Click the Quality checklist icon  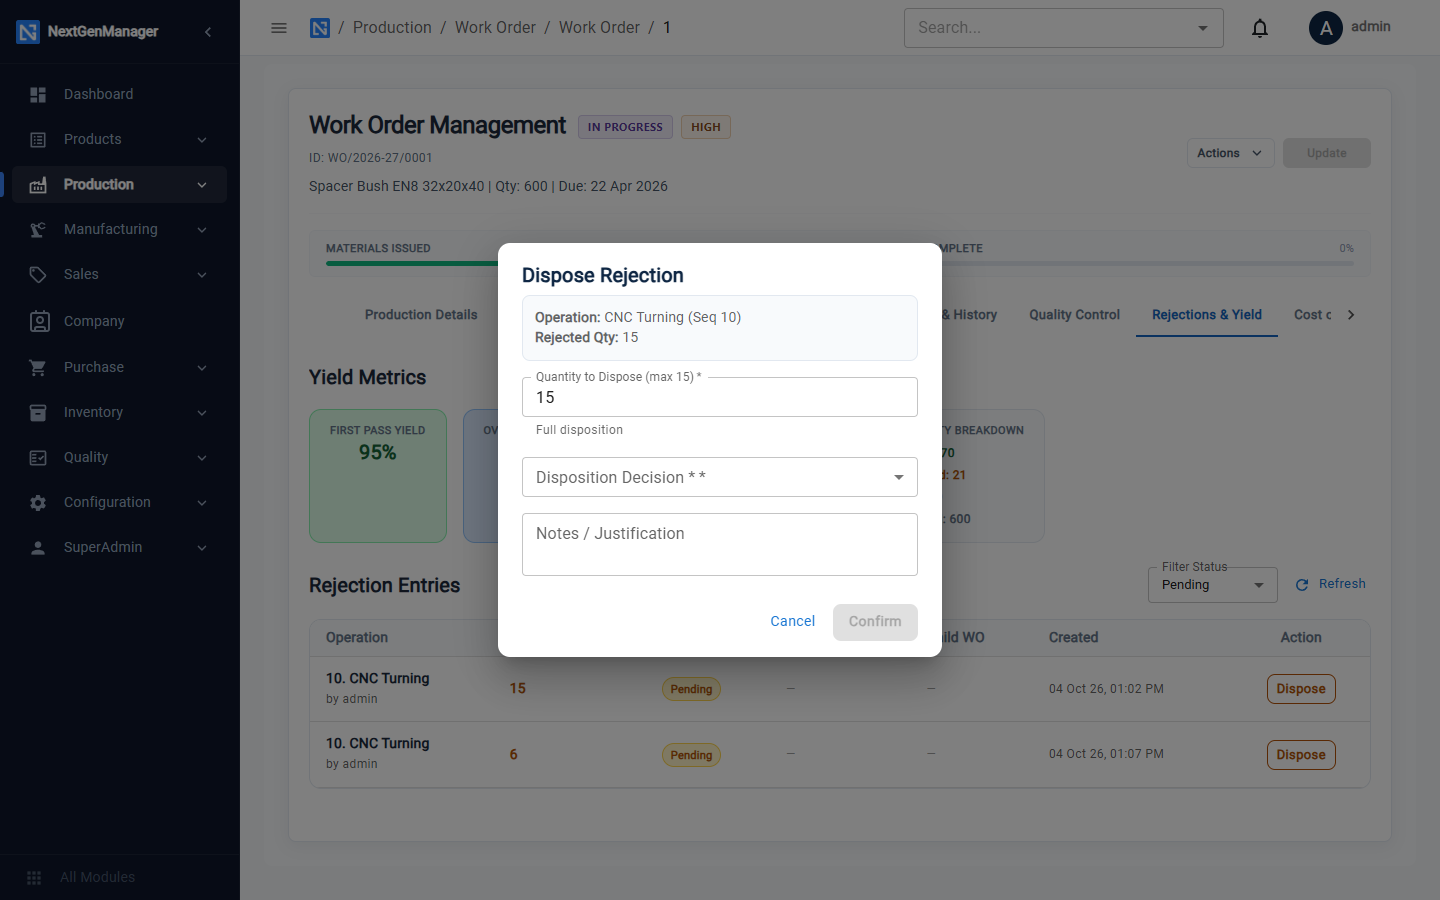38,458
